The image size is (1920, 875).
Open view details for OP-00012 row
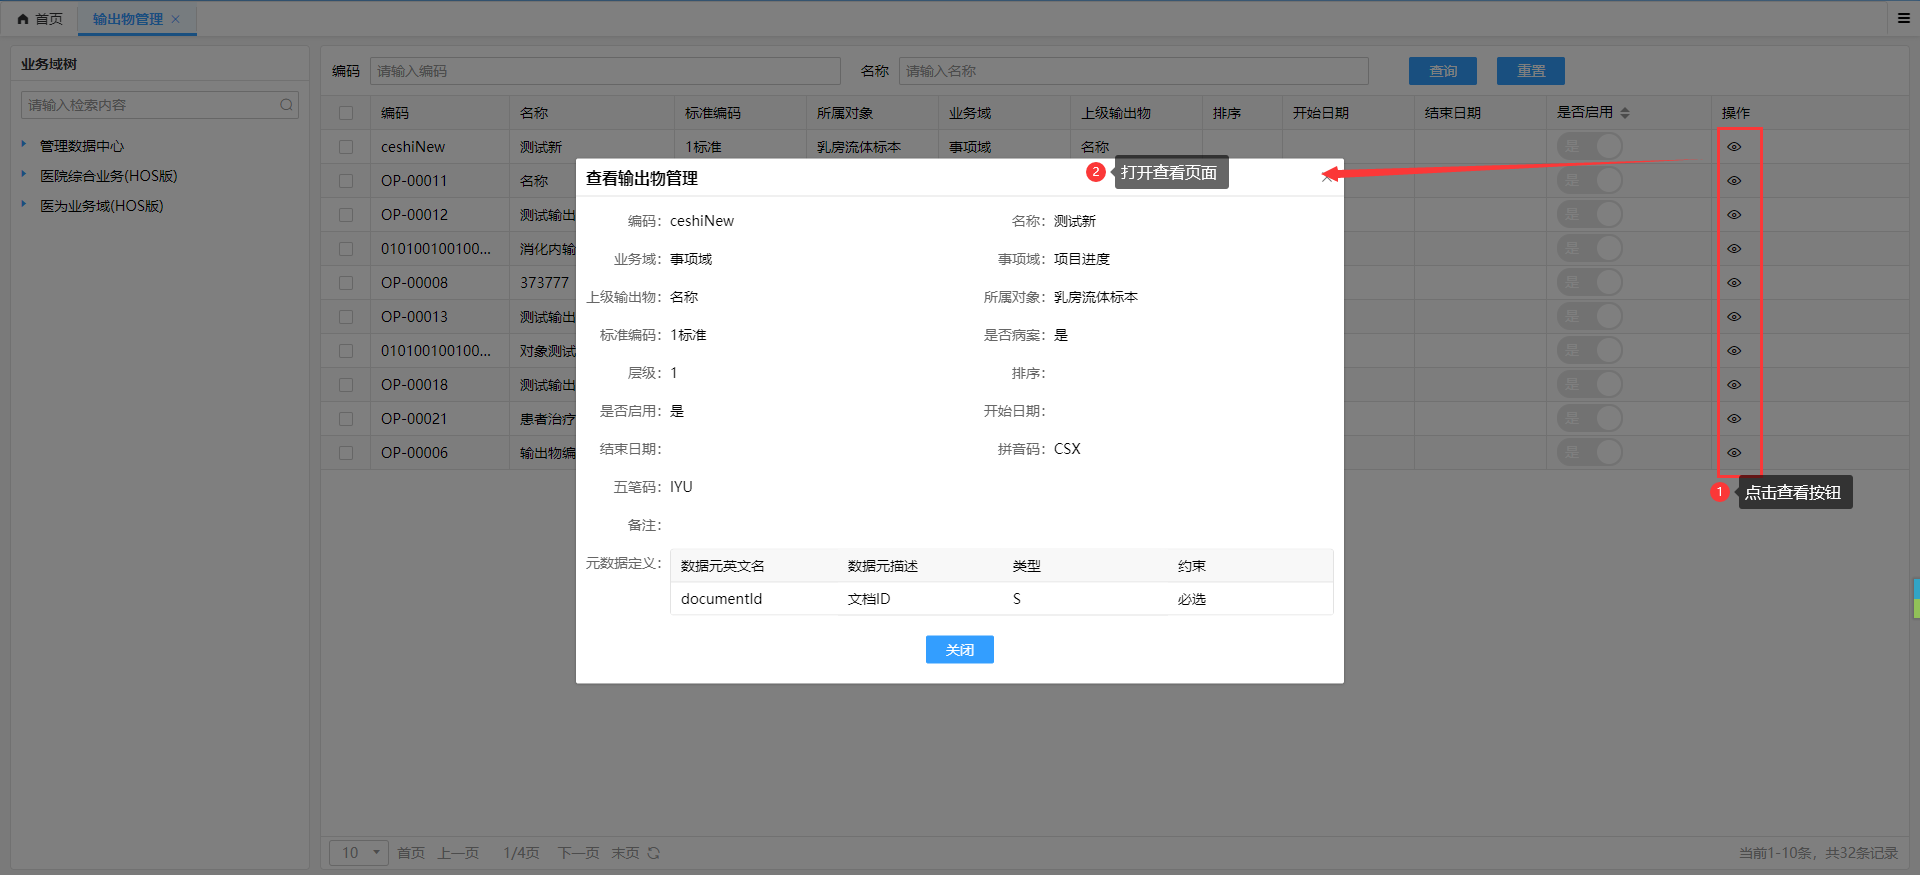pyautogui.click(x=1734, y=215)
